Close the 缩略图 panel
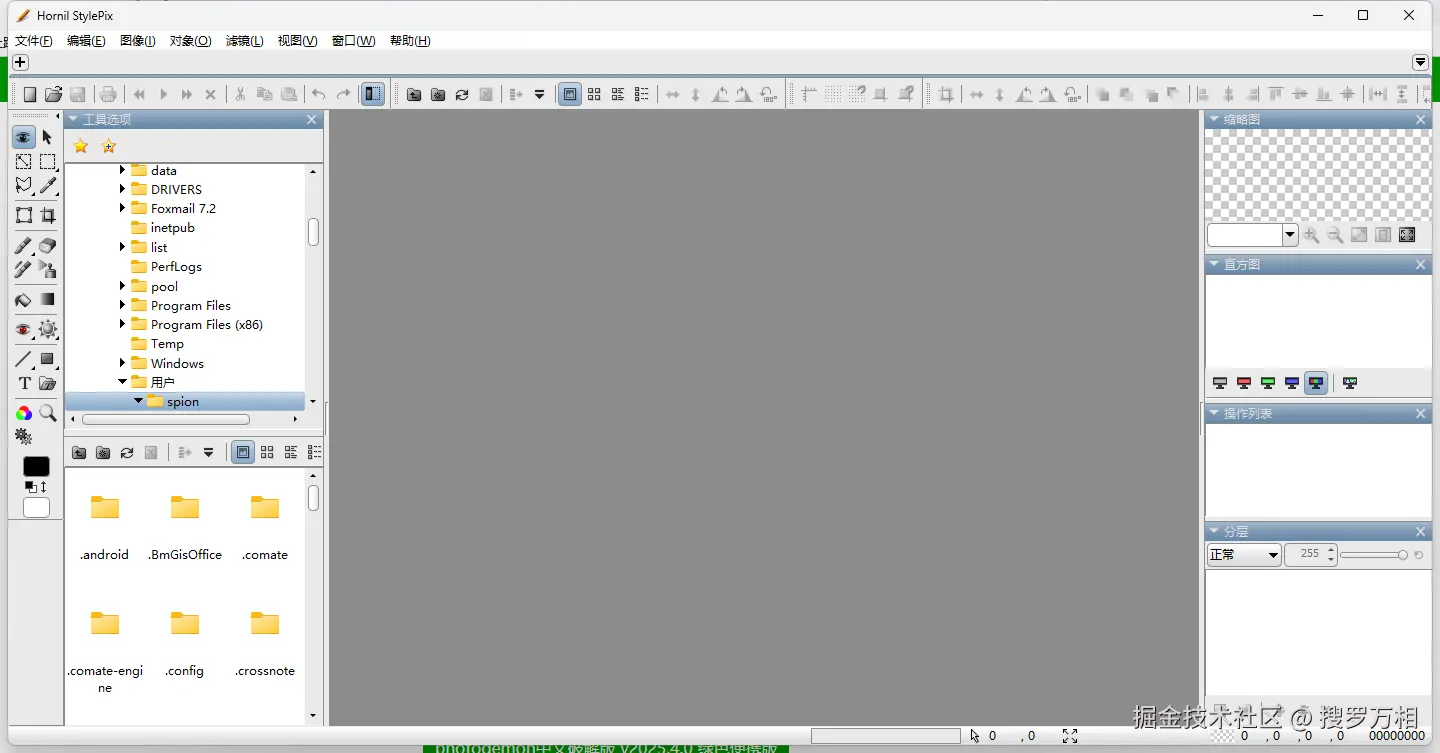 1421,120
